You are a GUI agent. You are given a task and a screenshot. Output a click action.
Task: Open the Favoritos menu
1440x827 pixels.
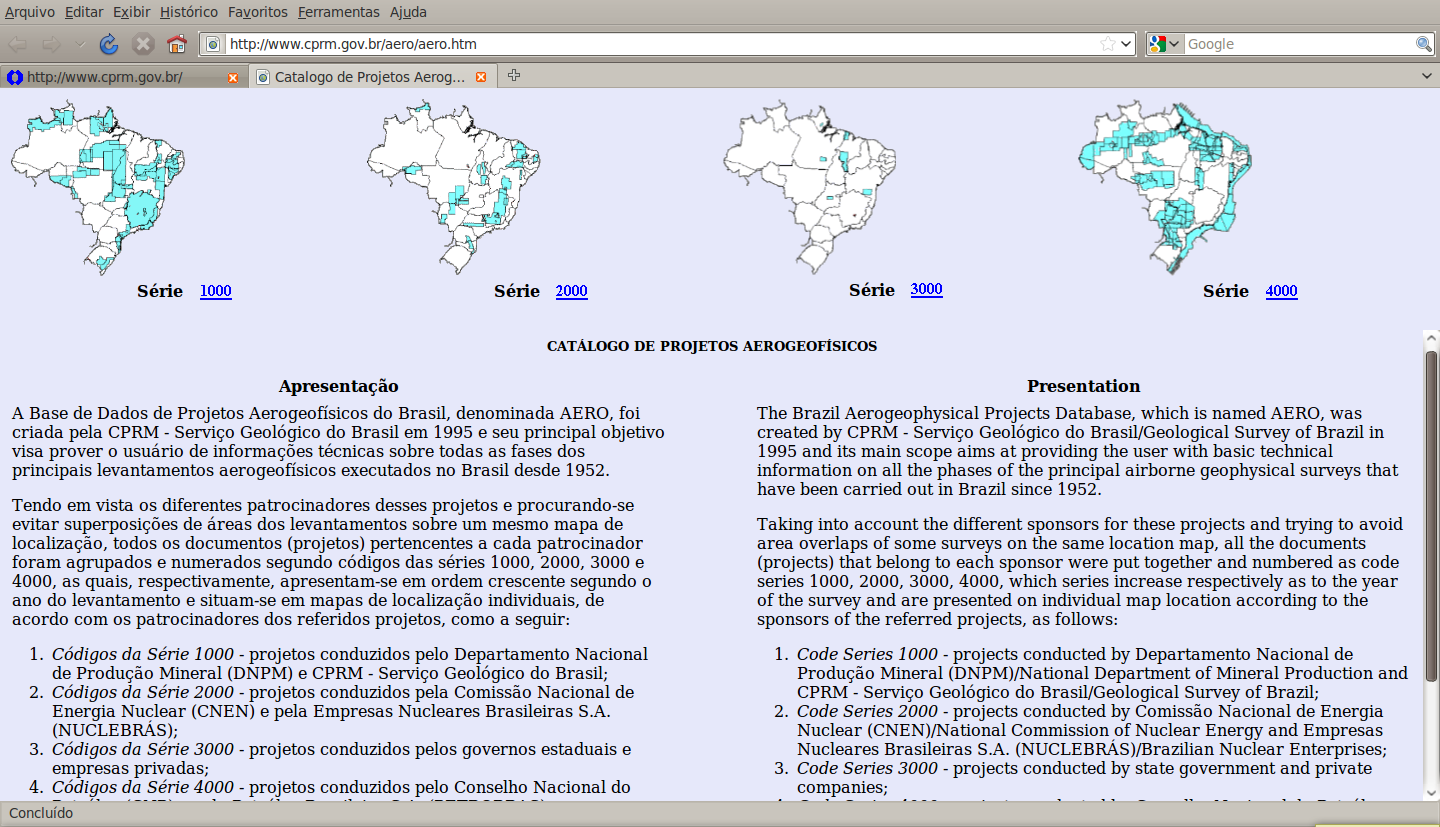pos(258,12)
